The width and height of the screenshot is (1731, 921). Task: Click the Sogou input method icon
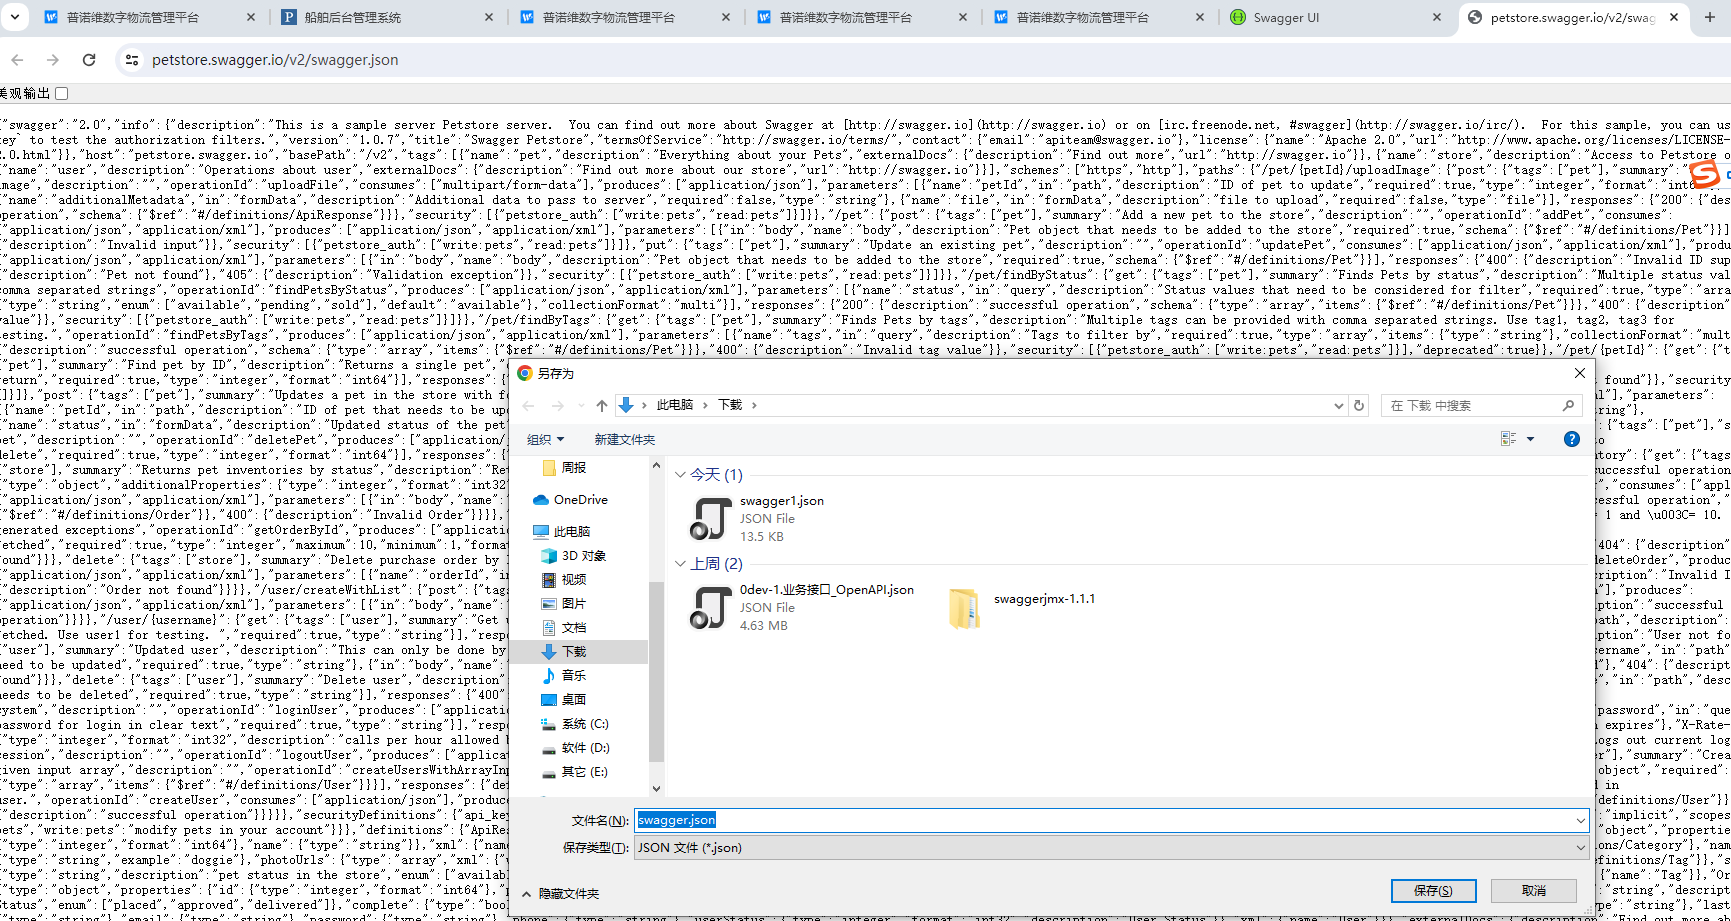1705,175
